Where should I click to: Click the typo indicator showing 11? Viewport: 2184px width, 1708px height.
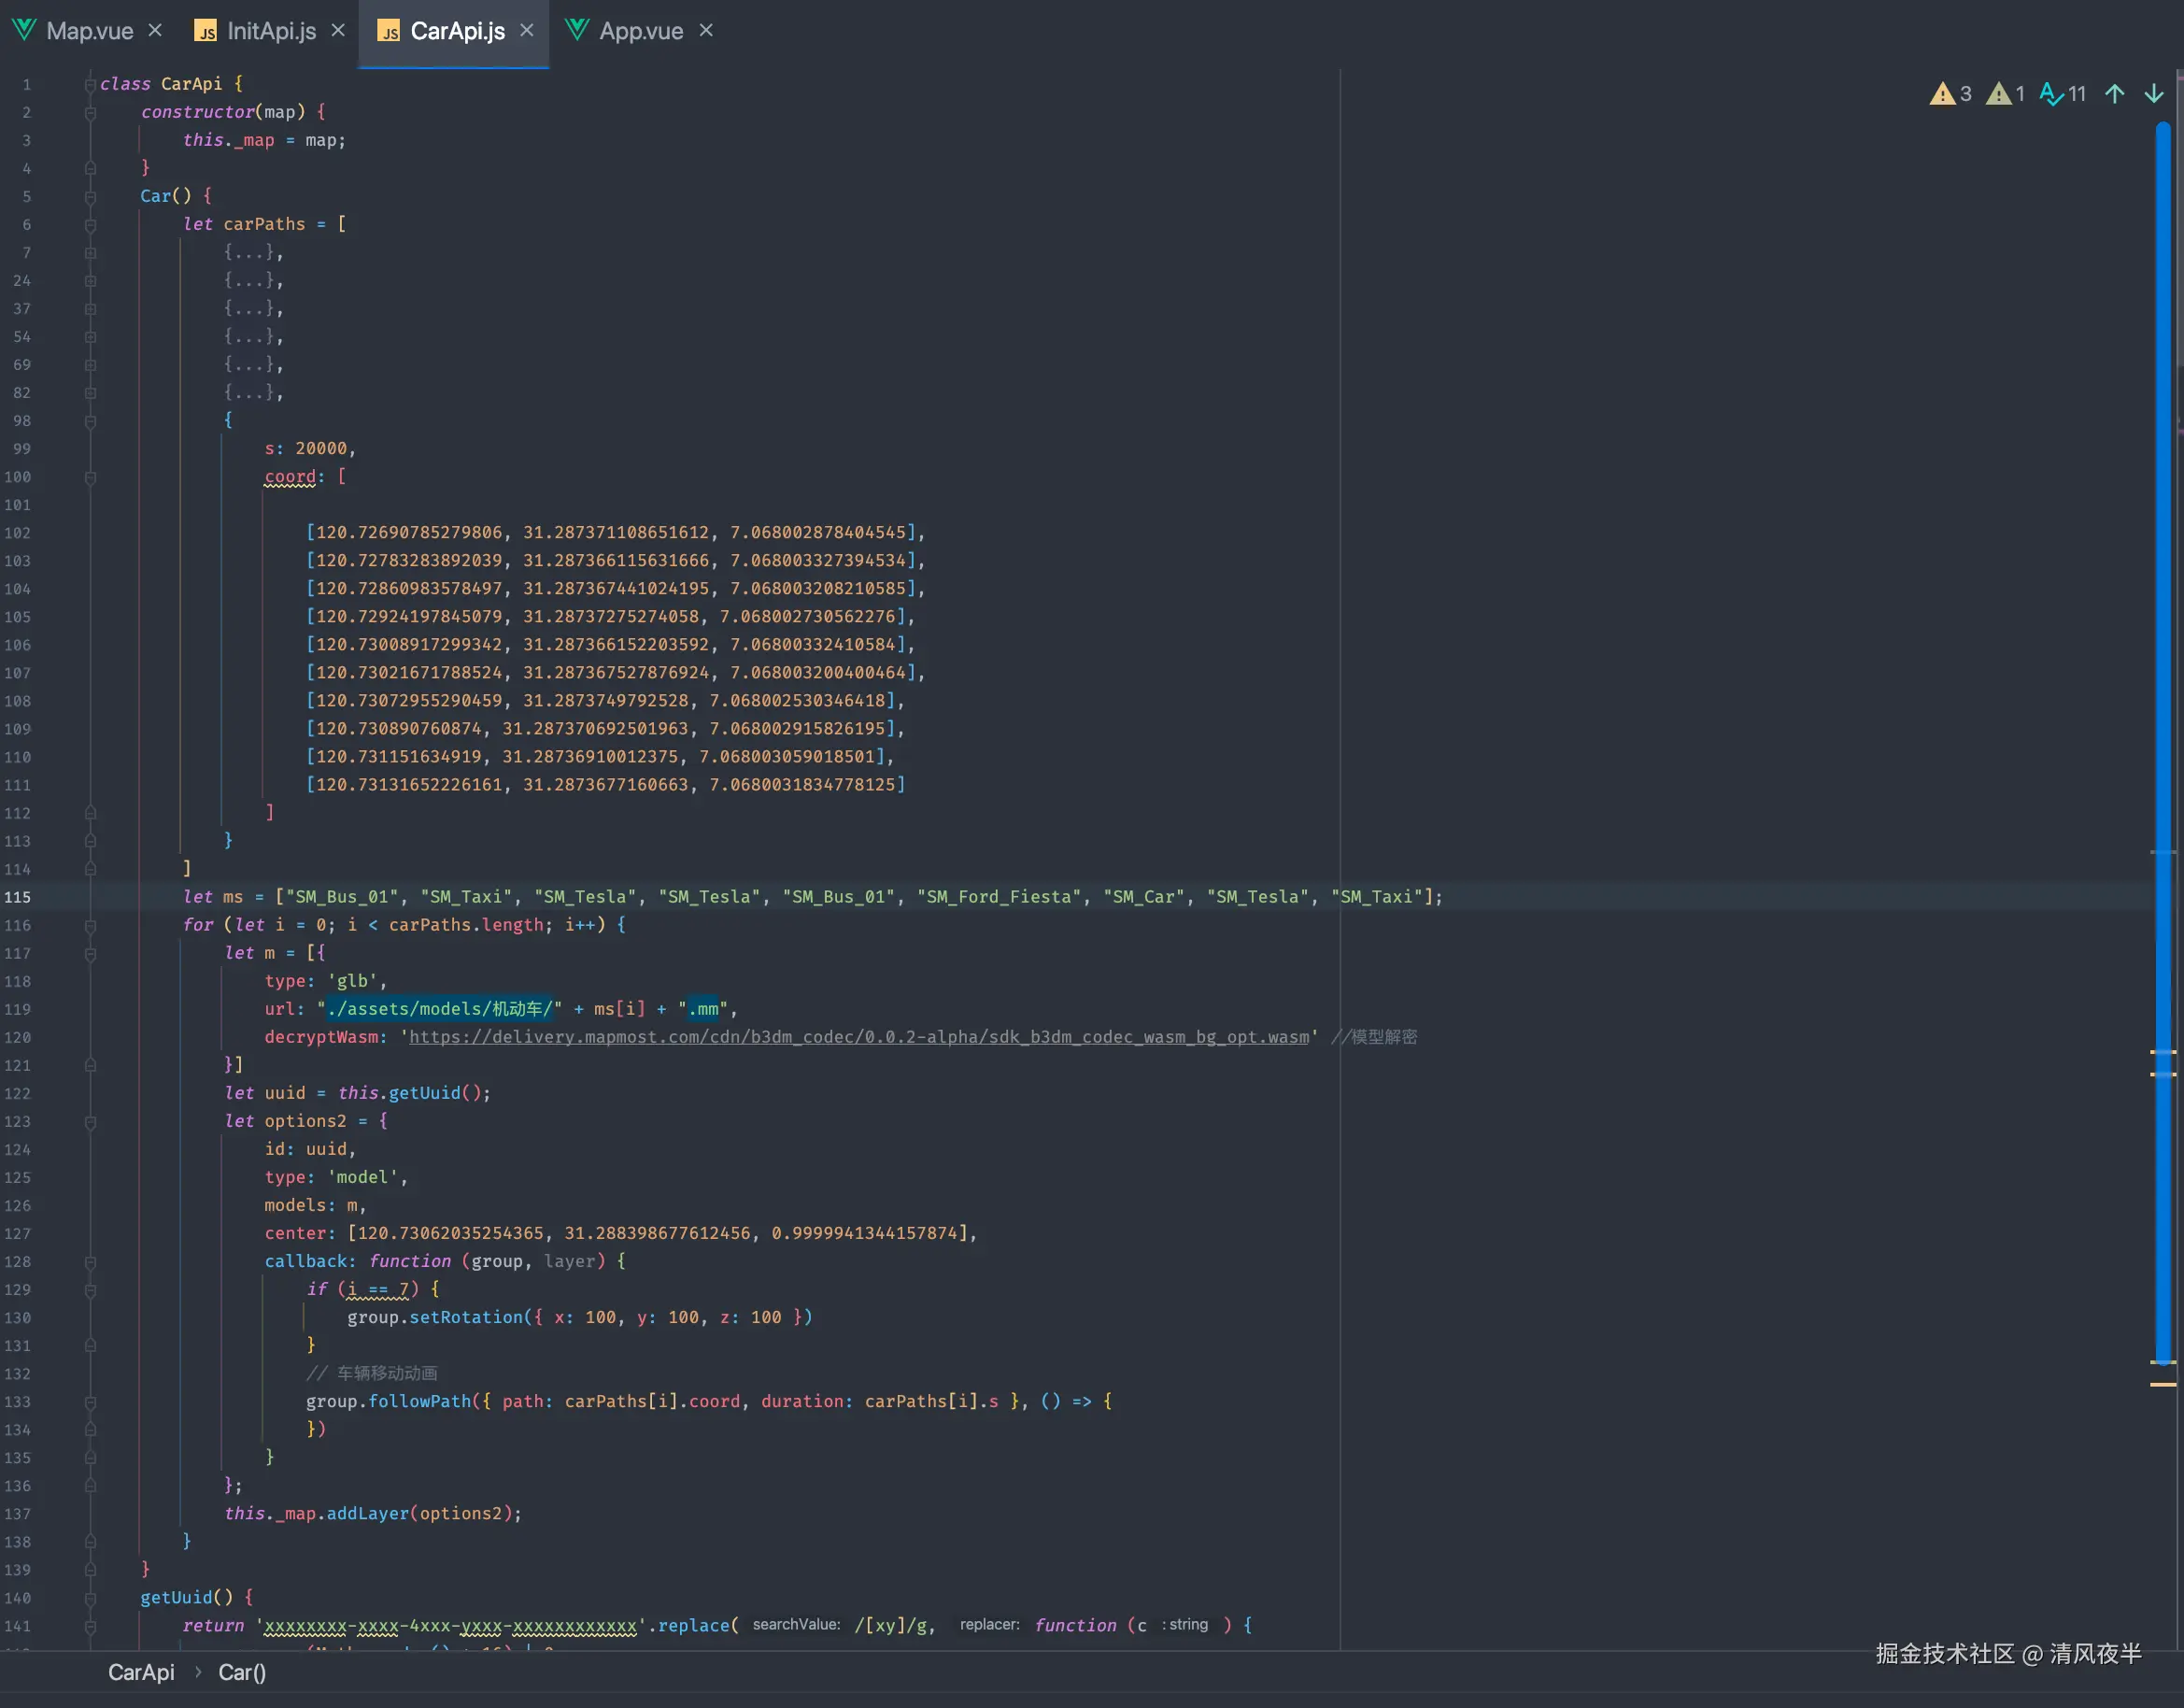(2063, 94)
